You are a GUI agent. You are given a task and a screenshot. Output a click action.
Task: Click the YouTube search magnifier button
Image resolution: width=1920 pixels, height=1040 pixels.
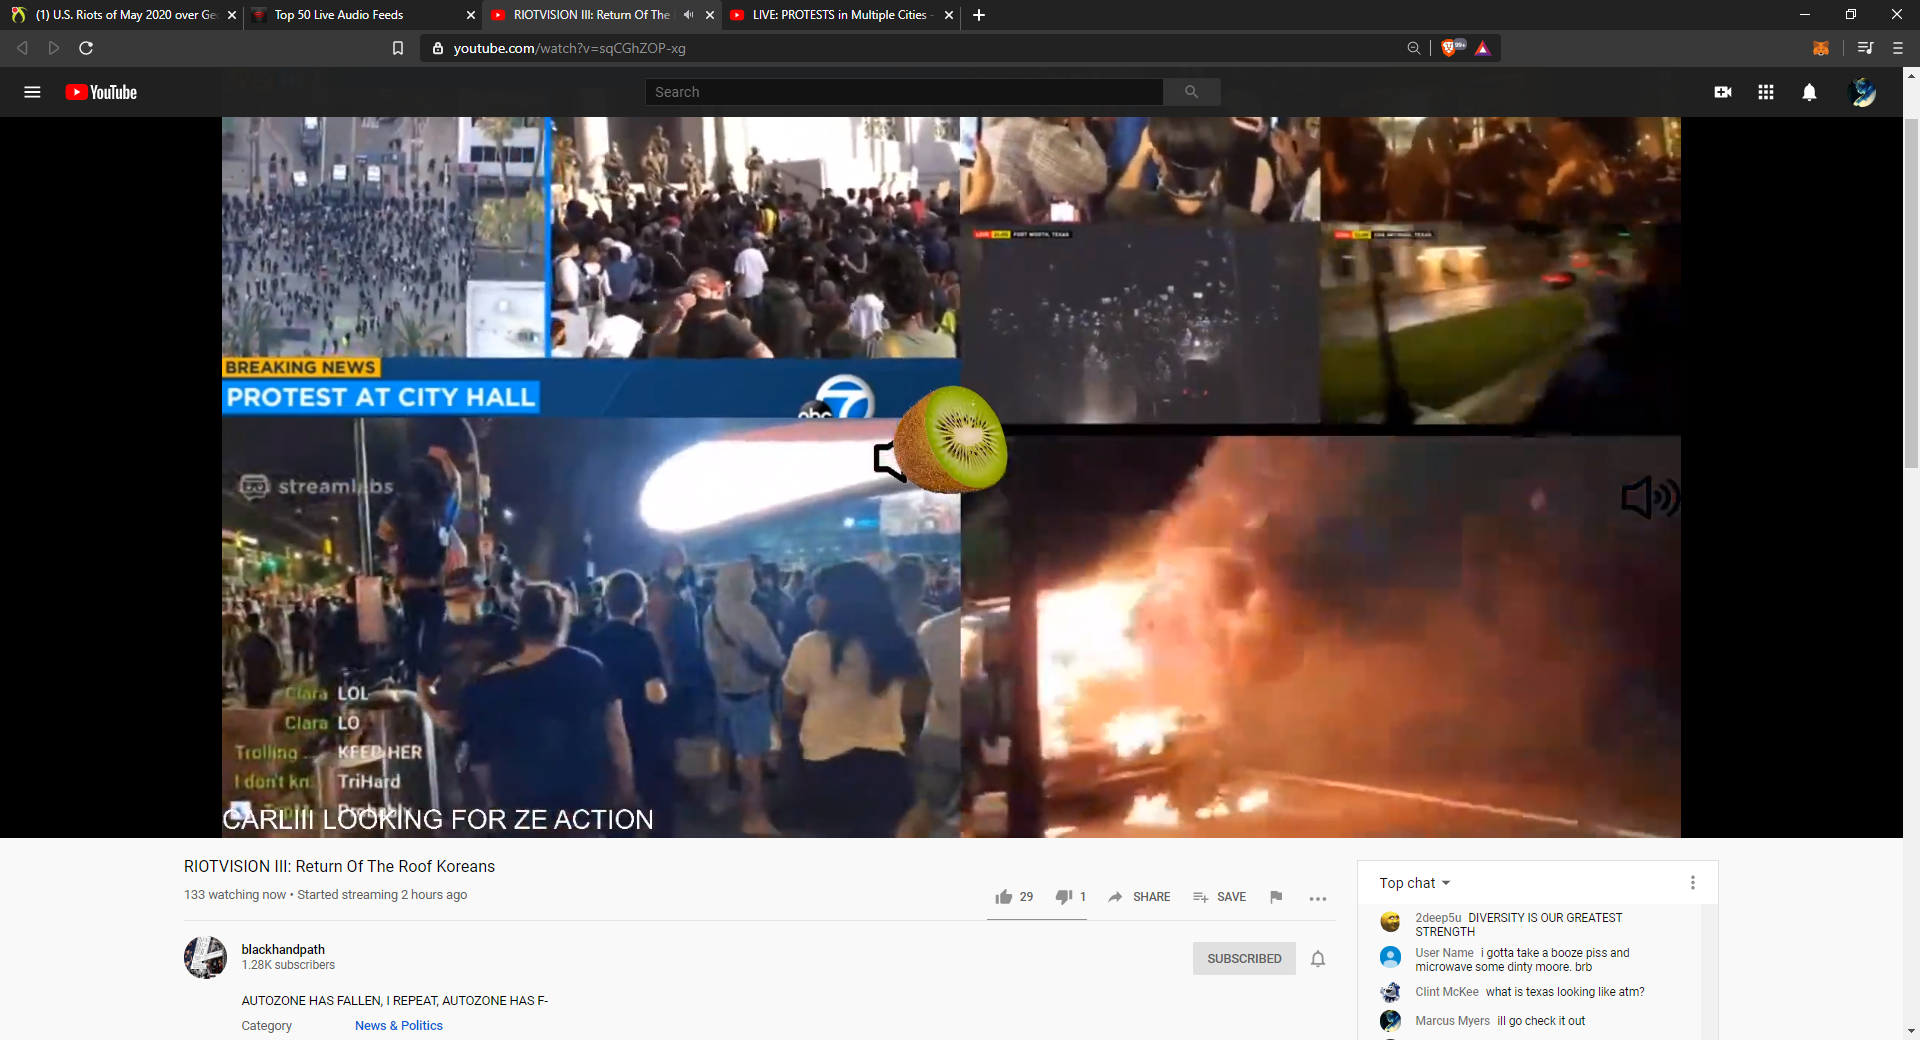tap(1191, 92)
